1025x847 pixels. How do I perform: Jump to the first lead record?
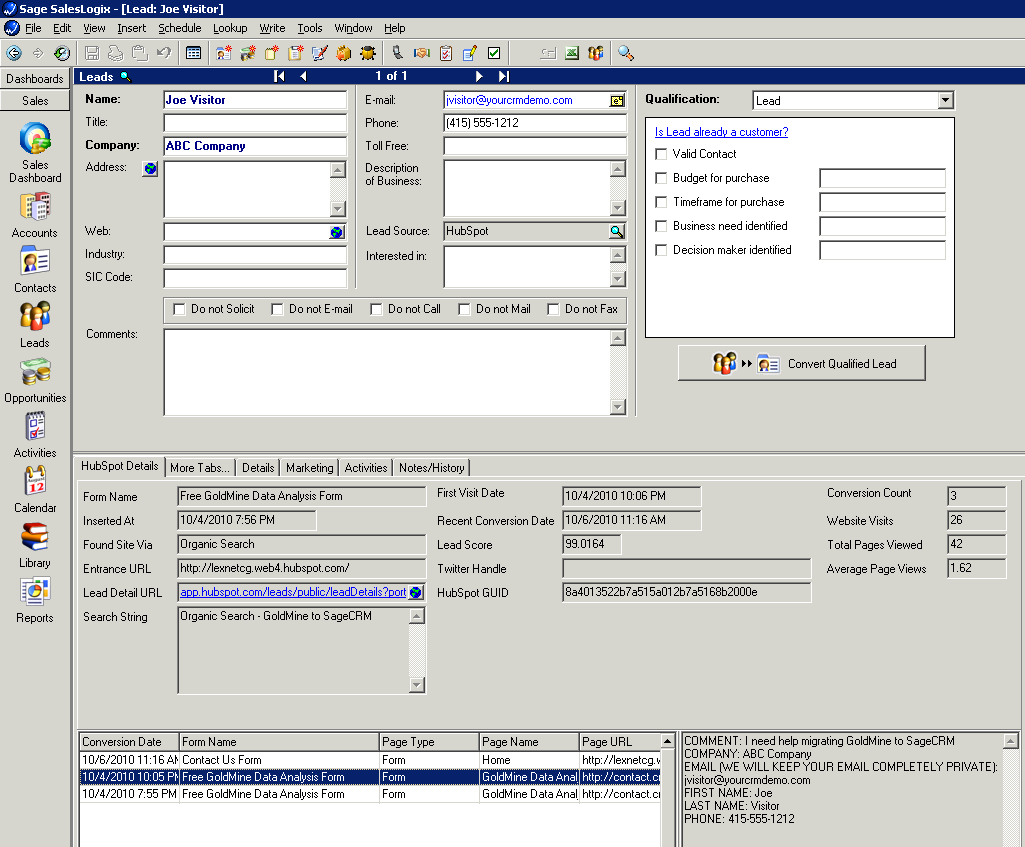tap(279, 76)
